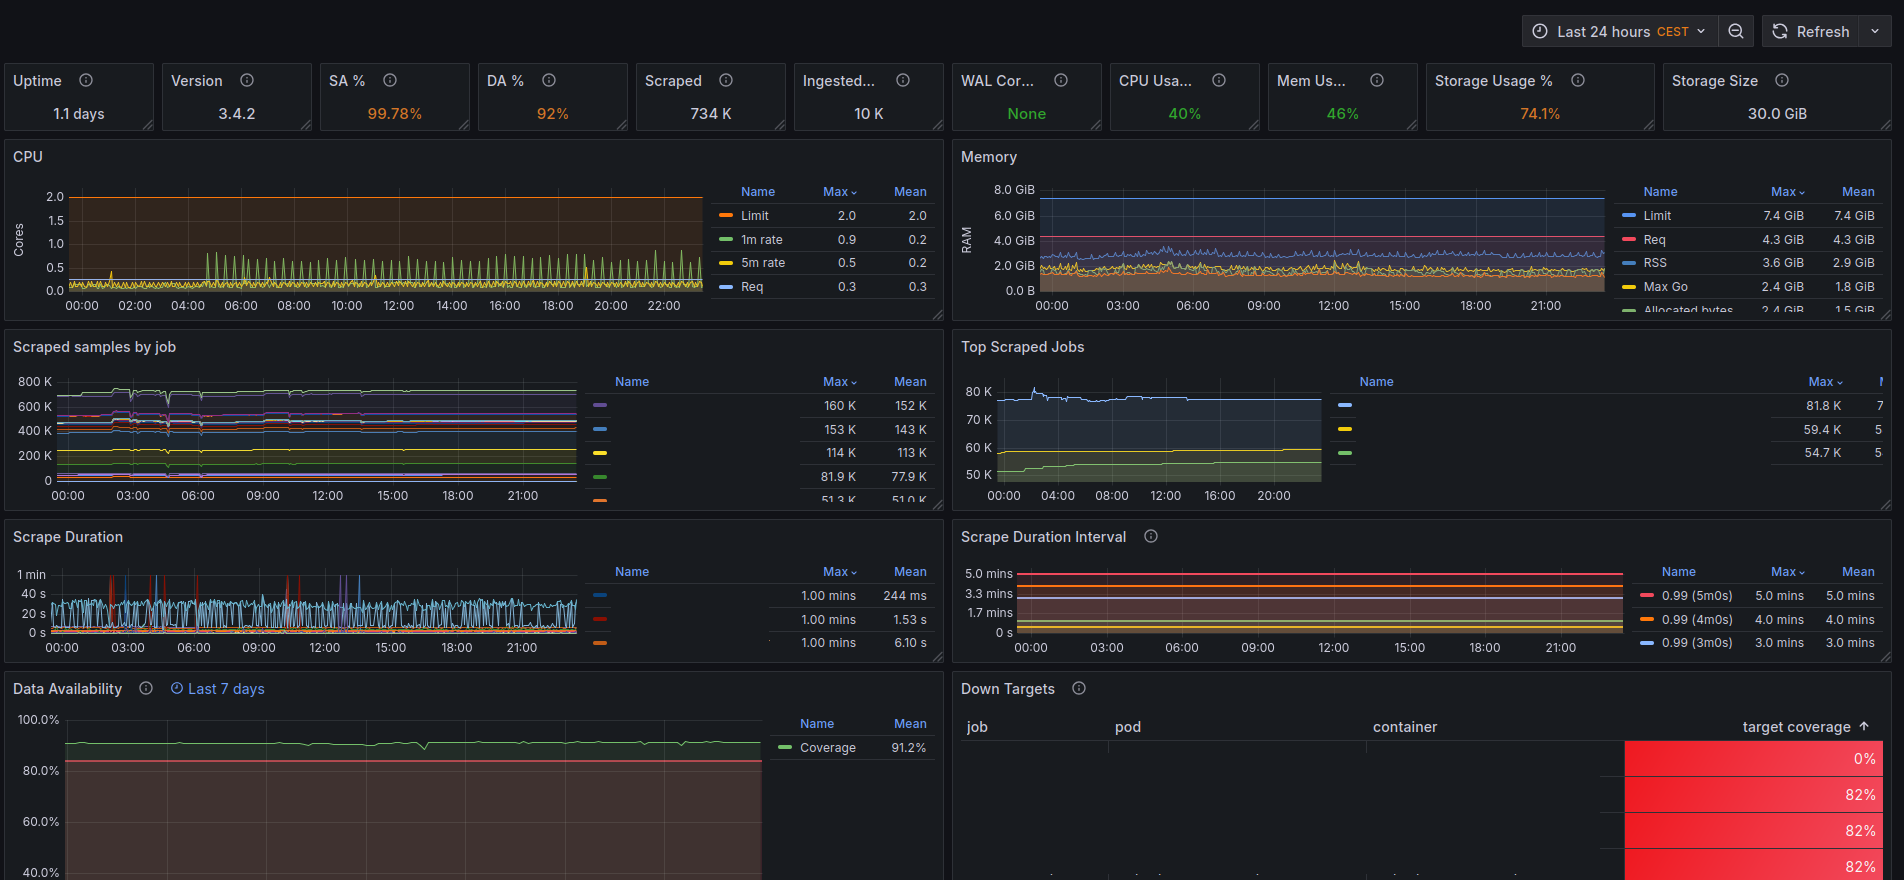Open the Down Targets info icon
1904x880 pixels.
[x=1079, y=688]
